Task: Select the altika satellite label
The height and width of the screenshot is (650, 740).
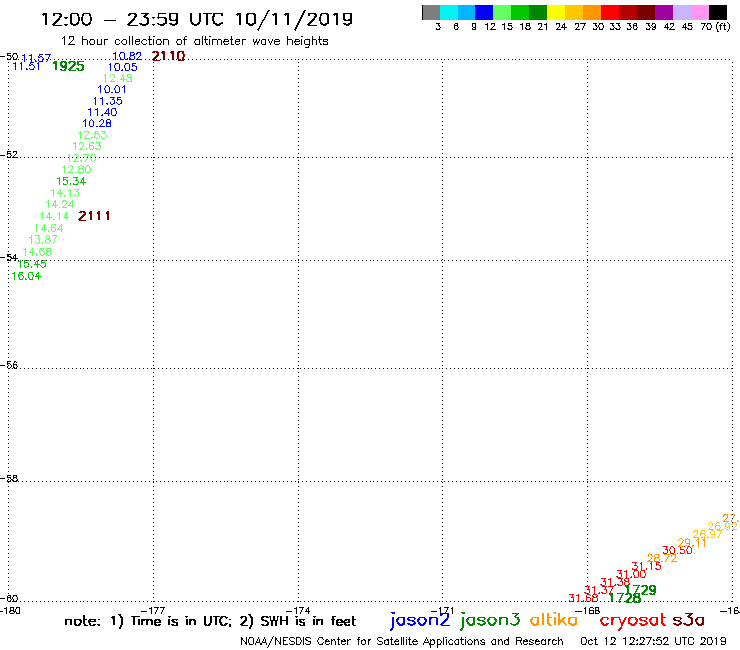Action: 554,619
